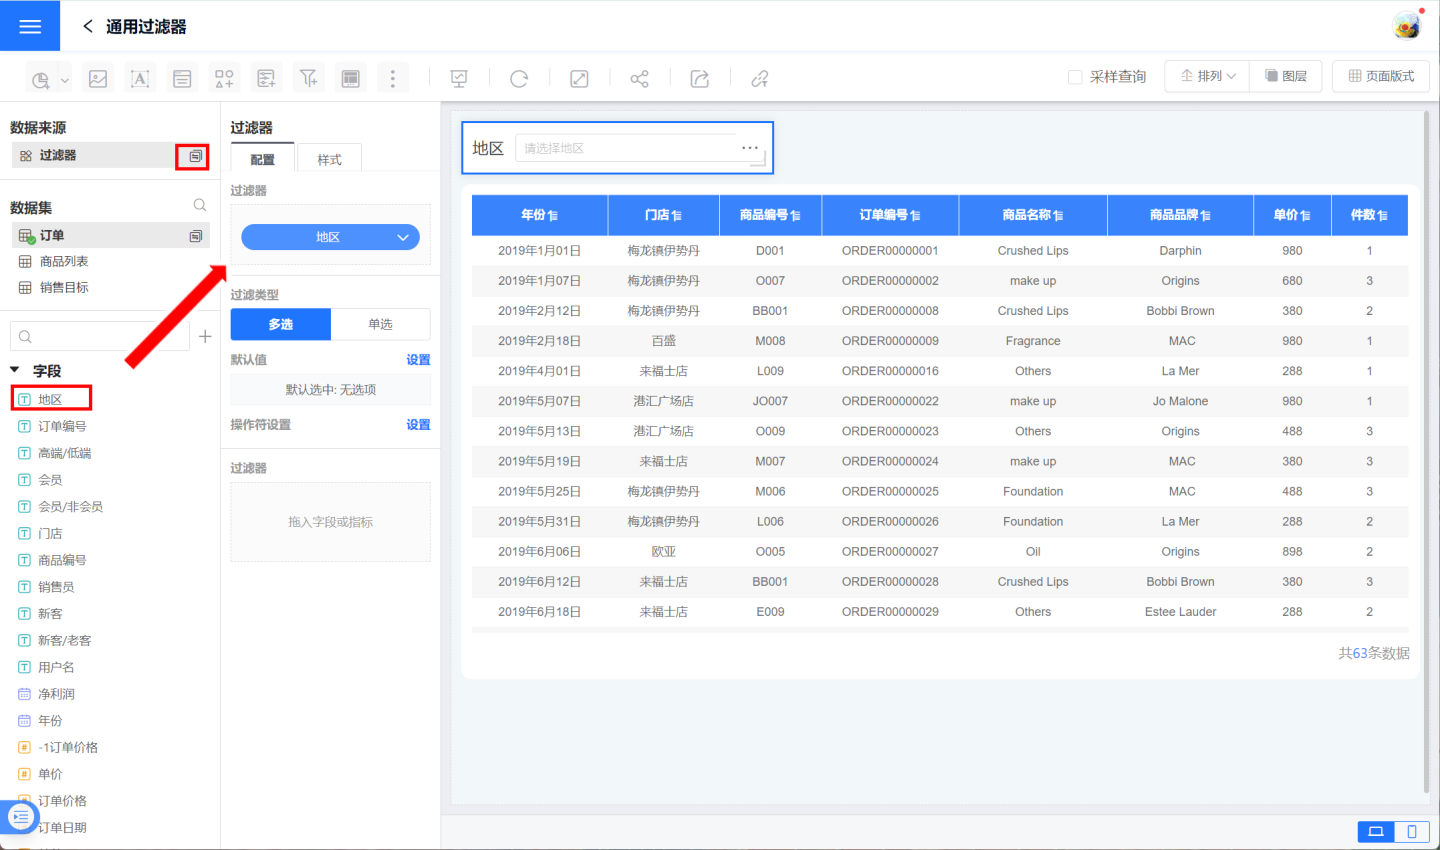
Task: Click 设置 link next to 默认值
Action: point(418,360)
